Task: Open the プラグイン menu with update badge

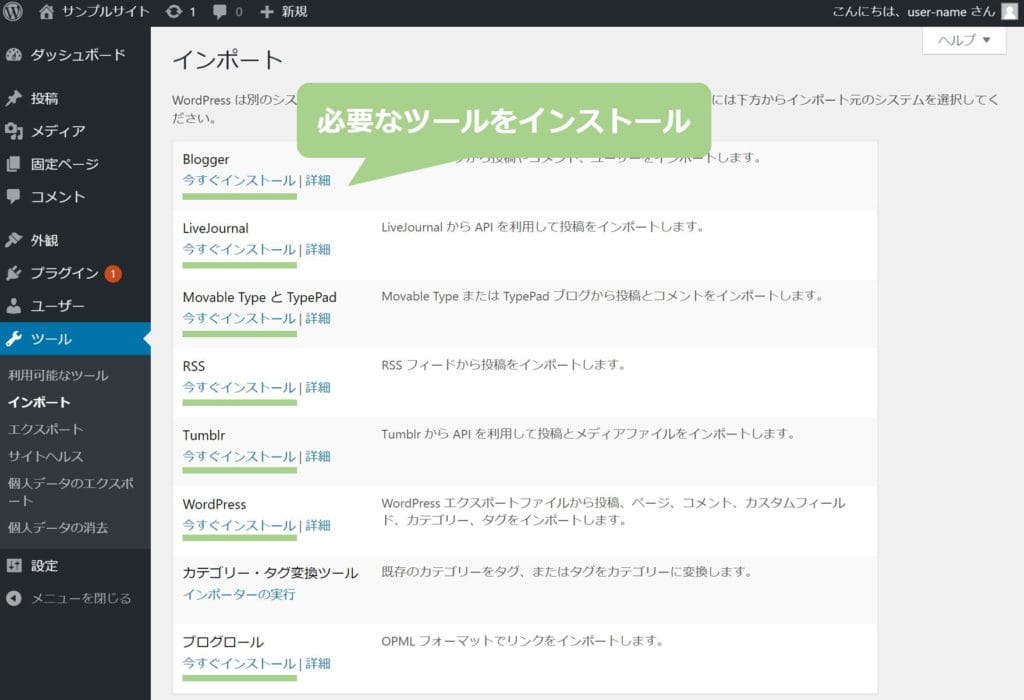Action: click(x=65, y=273)
